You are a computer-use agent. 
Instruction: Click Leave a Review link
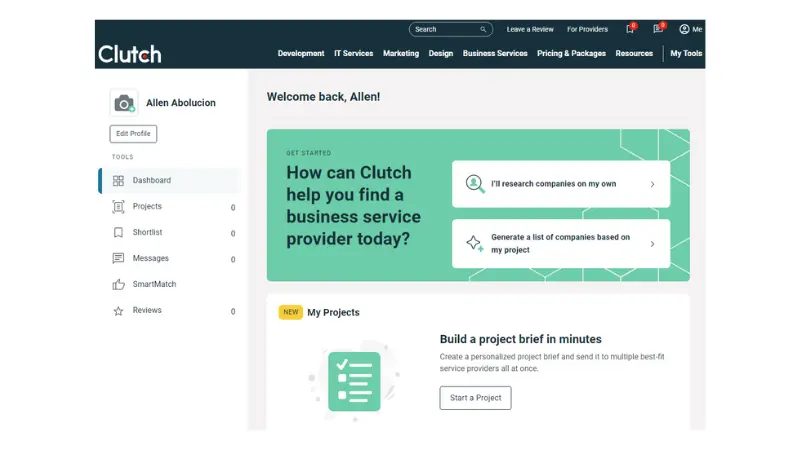[530, 29]
